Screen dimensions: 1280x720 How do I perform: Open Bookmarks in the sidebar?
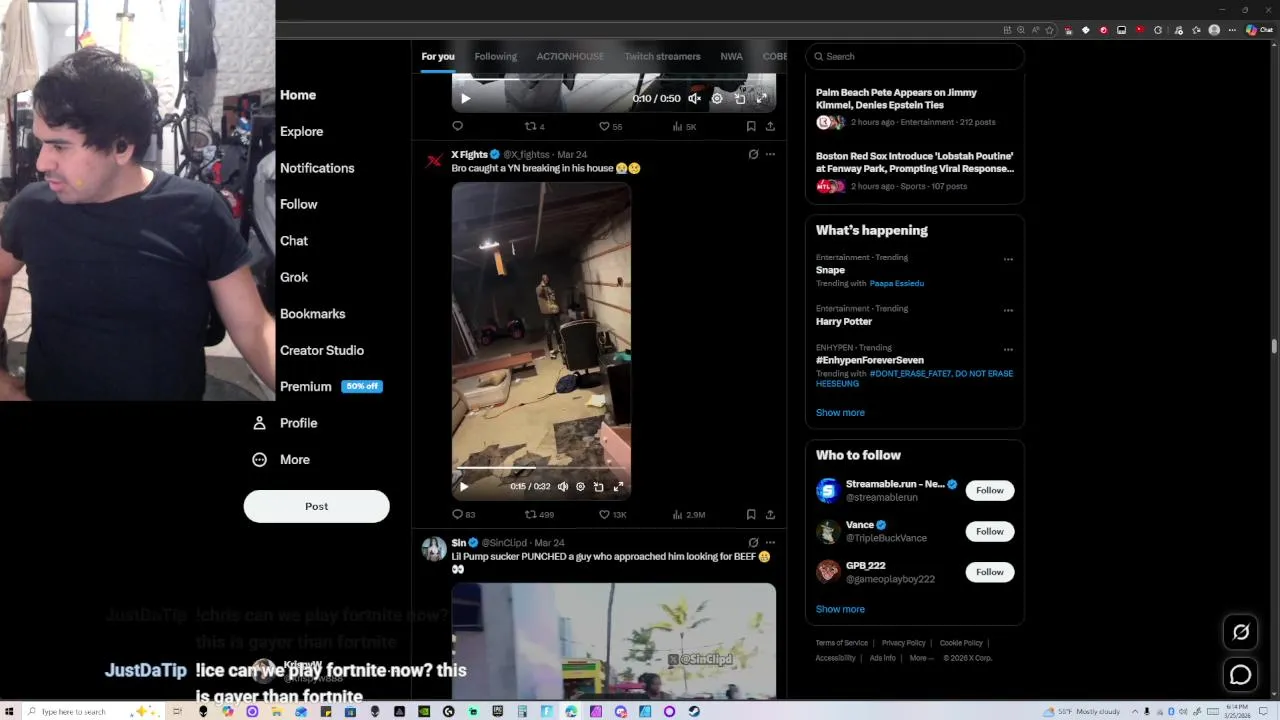coord(312,314)
